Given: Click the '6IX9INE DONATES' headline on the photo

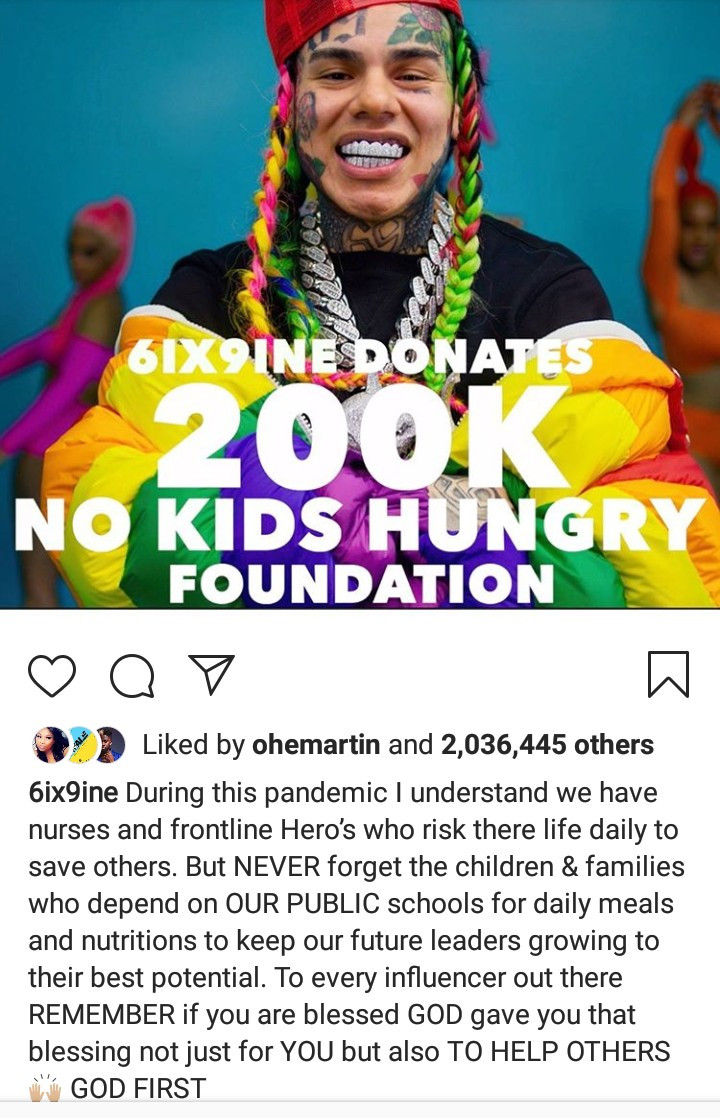Looking at the screenshot, I should click(x=359, y=357).
